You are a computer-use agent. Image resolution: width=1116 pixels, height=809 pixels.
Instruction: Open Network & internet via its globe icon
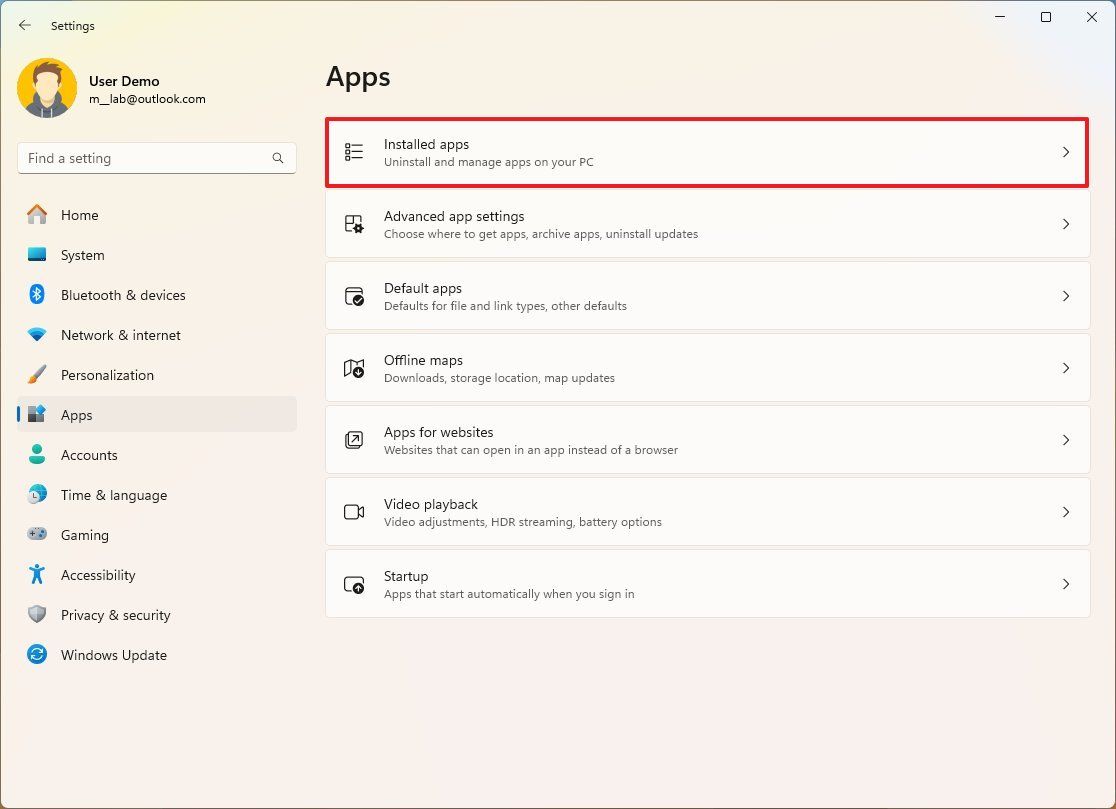(x=36, y=335)
